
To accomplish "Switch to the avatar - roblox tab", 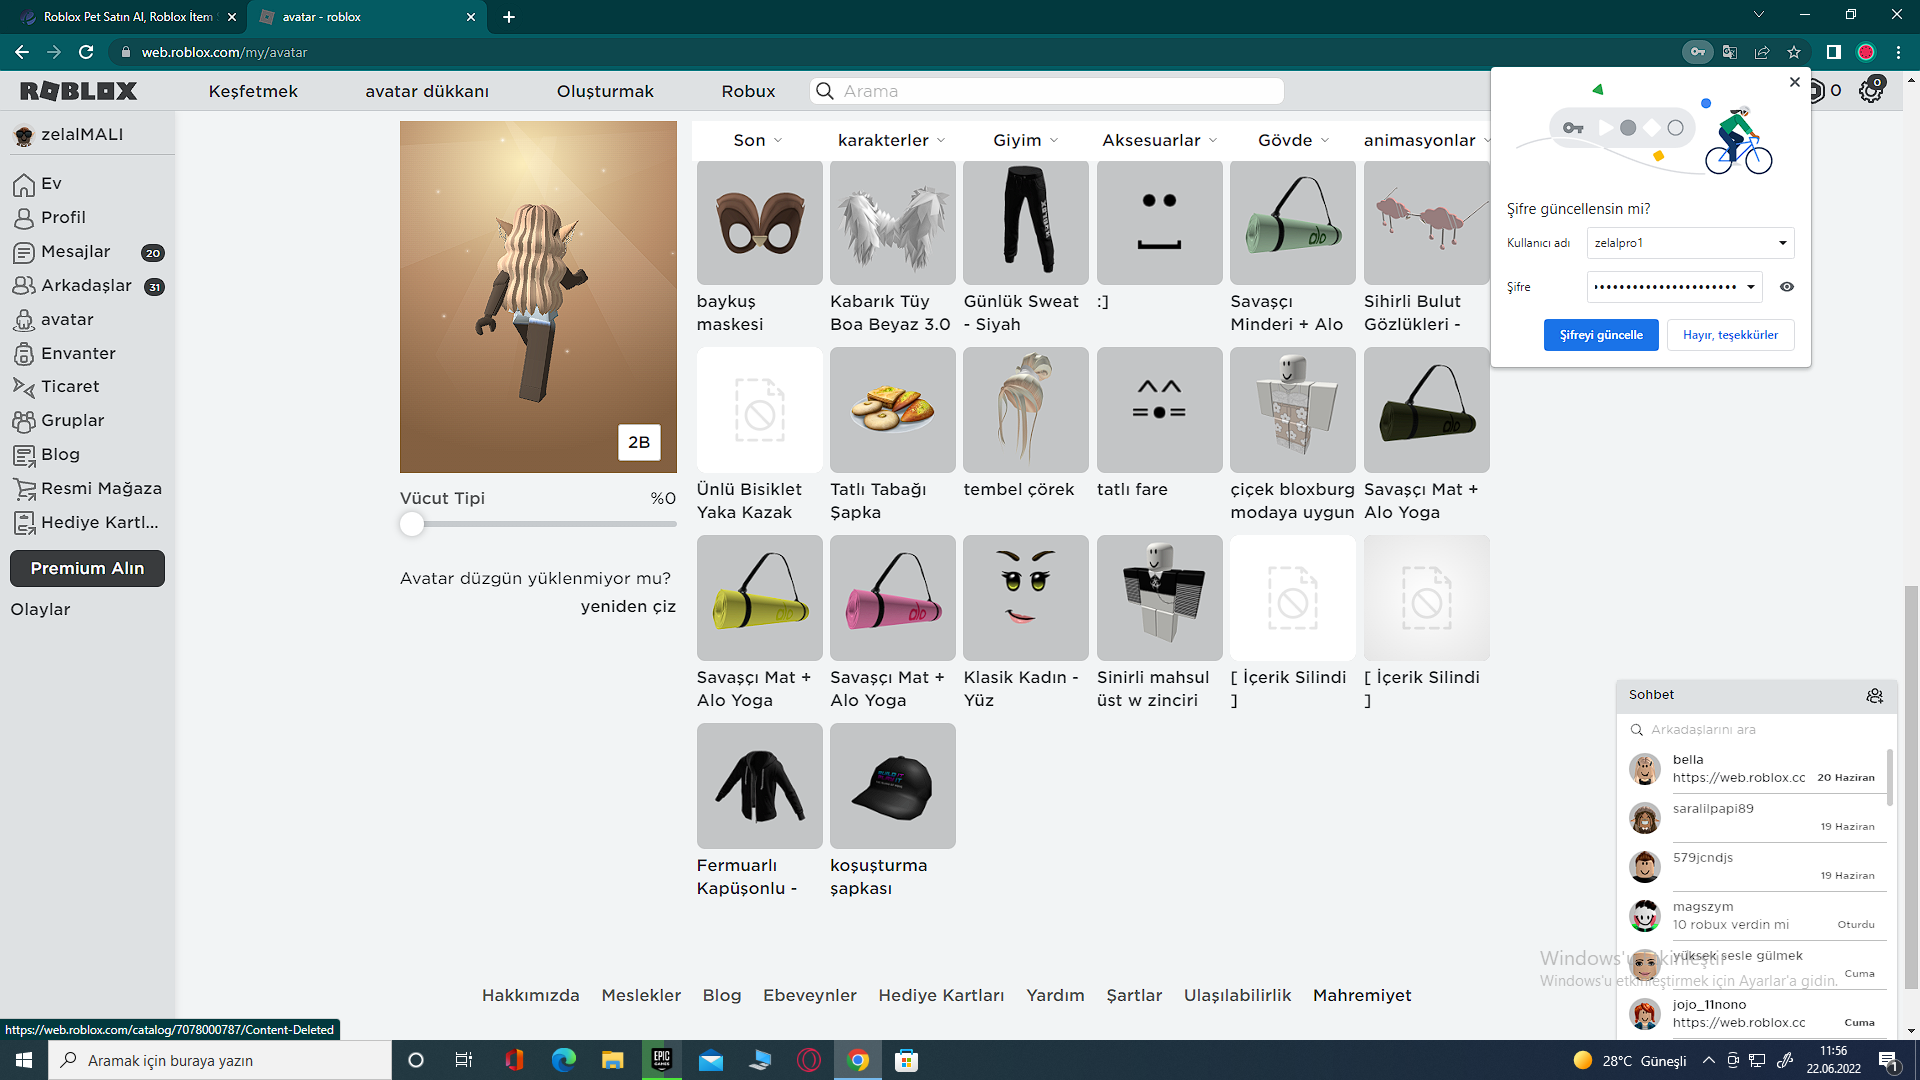I will pos(366,17).
